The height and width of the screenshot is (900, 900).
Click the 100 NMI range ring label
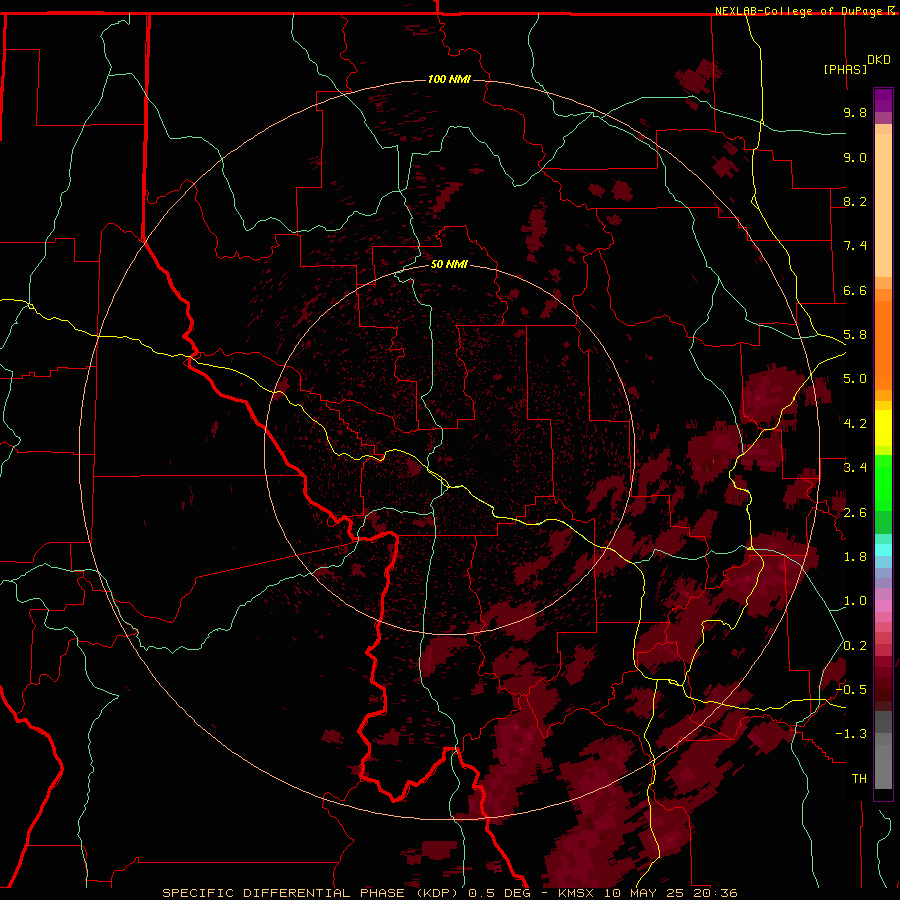tap(449, 79)
